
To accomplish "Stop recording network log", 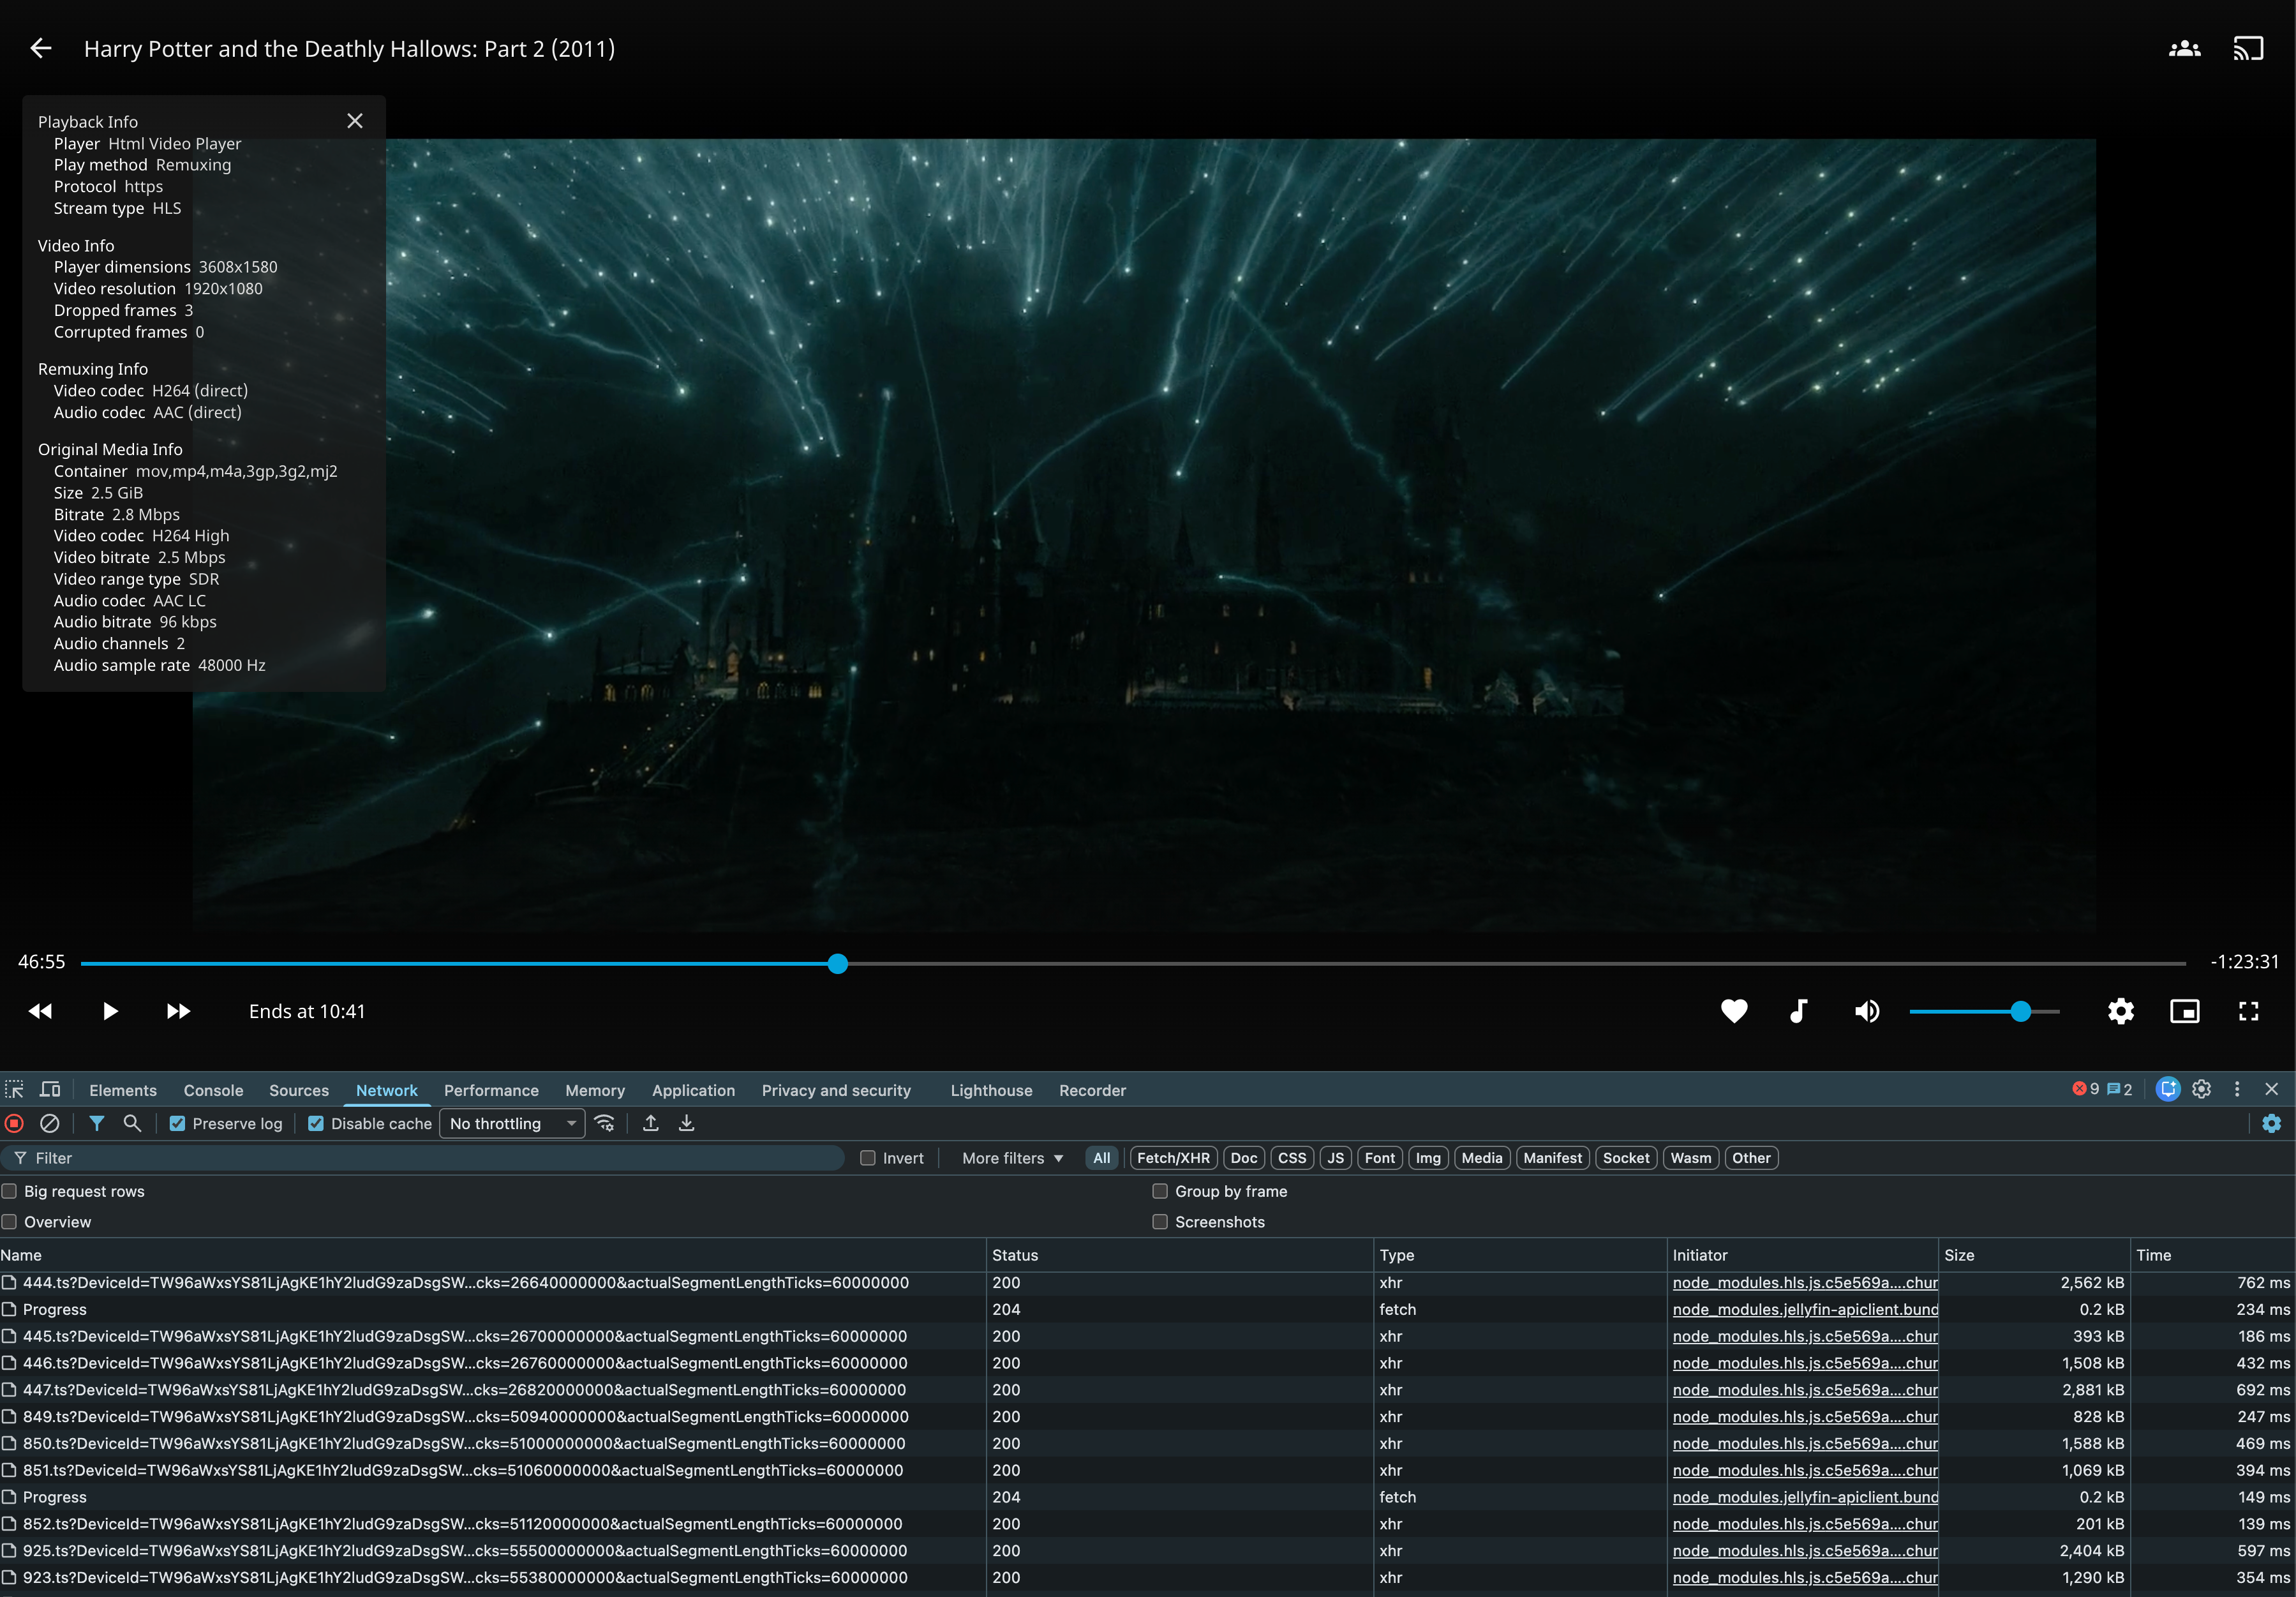I will click(14, 1123).
